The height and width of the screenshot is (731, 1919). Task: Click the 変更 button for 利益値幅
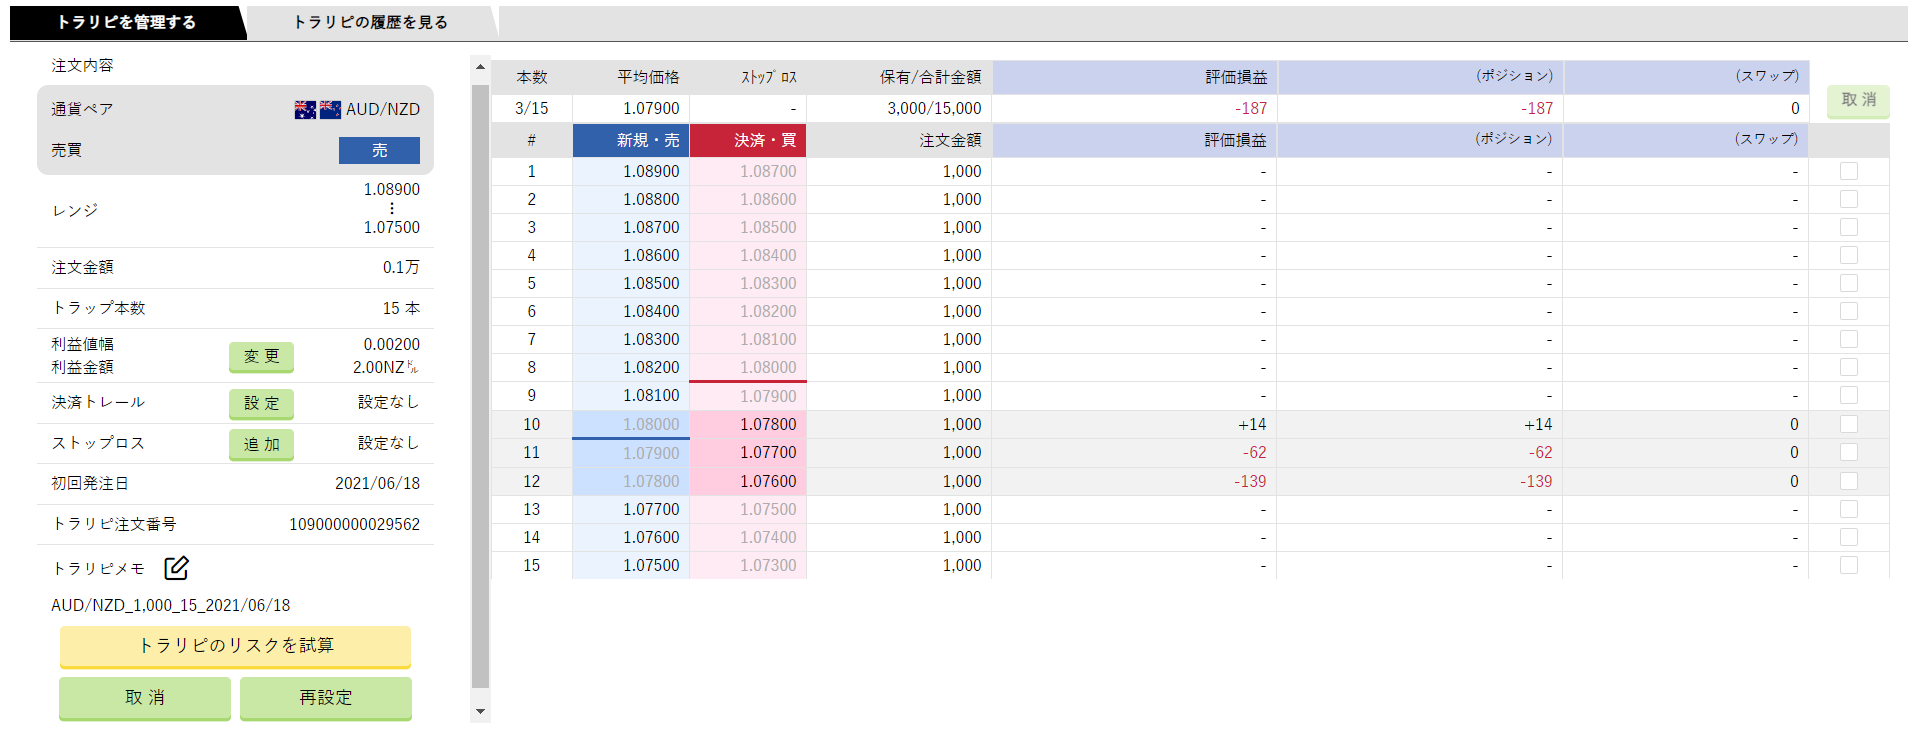click(x=261, y=357)
